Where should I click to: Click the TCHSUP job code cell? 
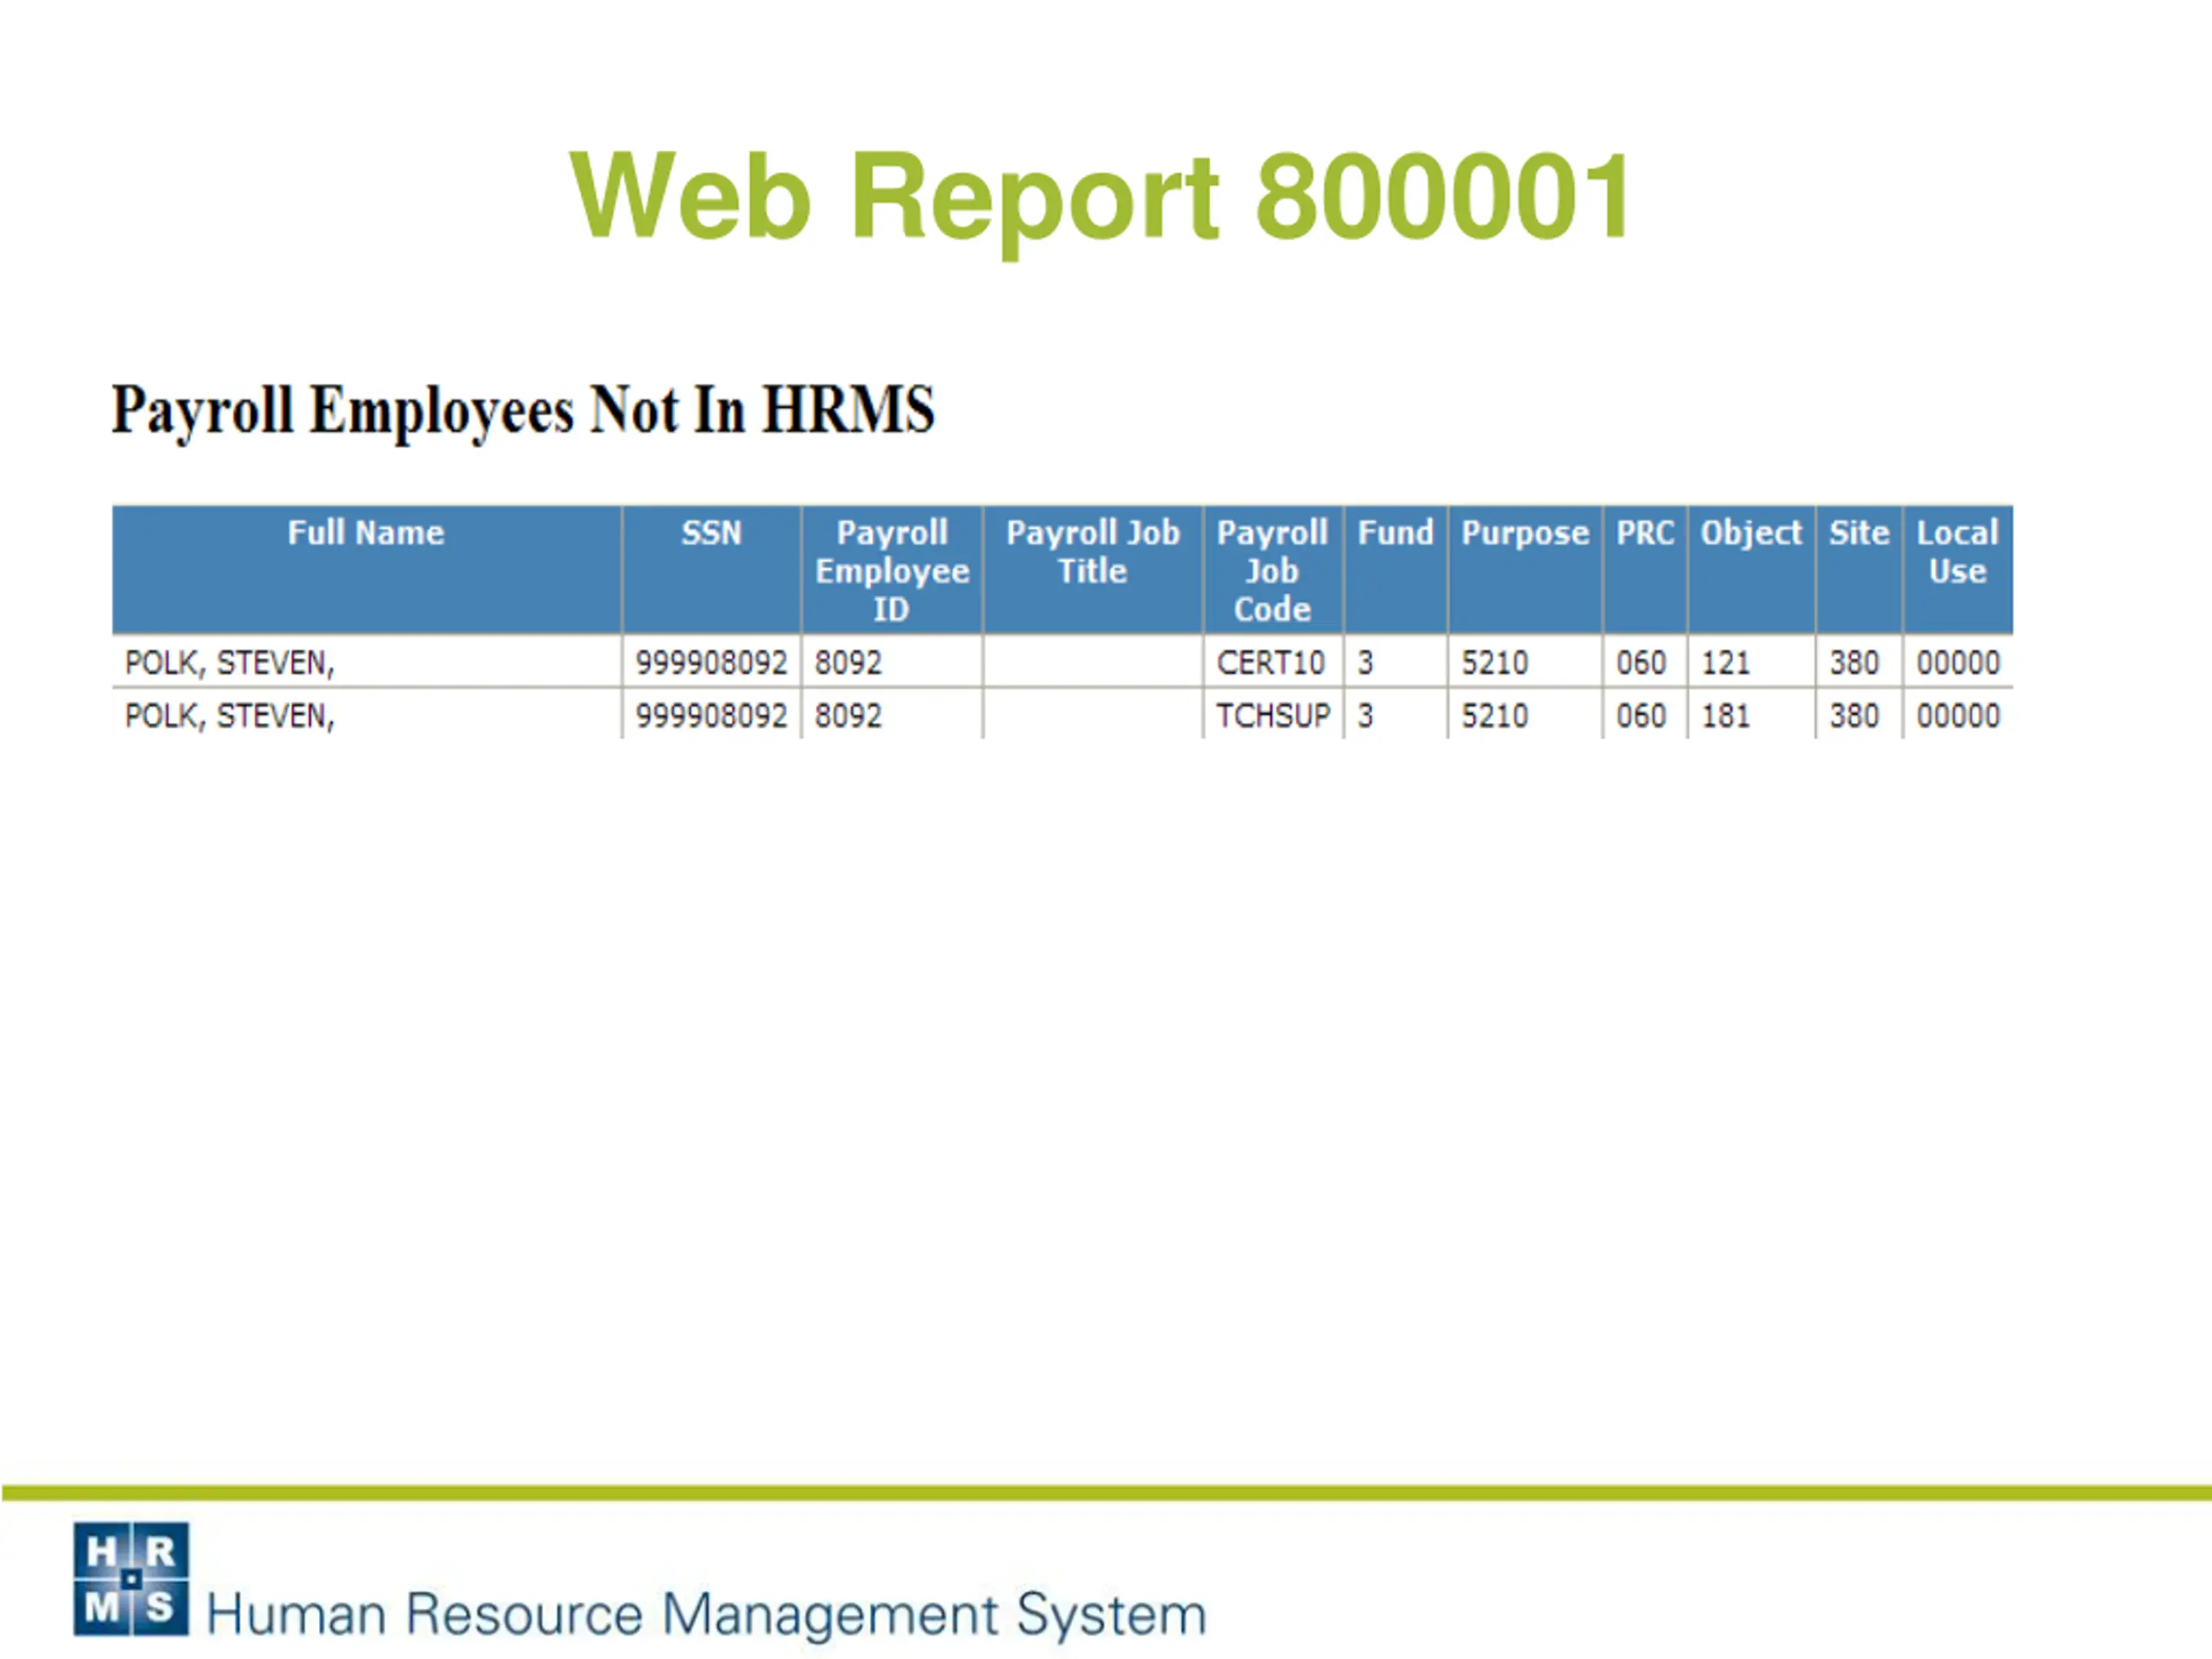(1273, 715)
